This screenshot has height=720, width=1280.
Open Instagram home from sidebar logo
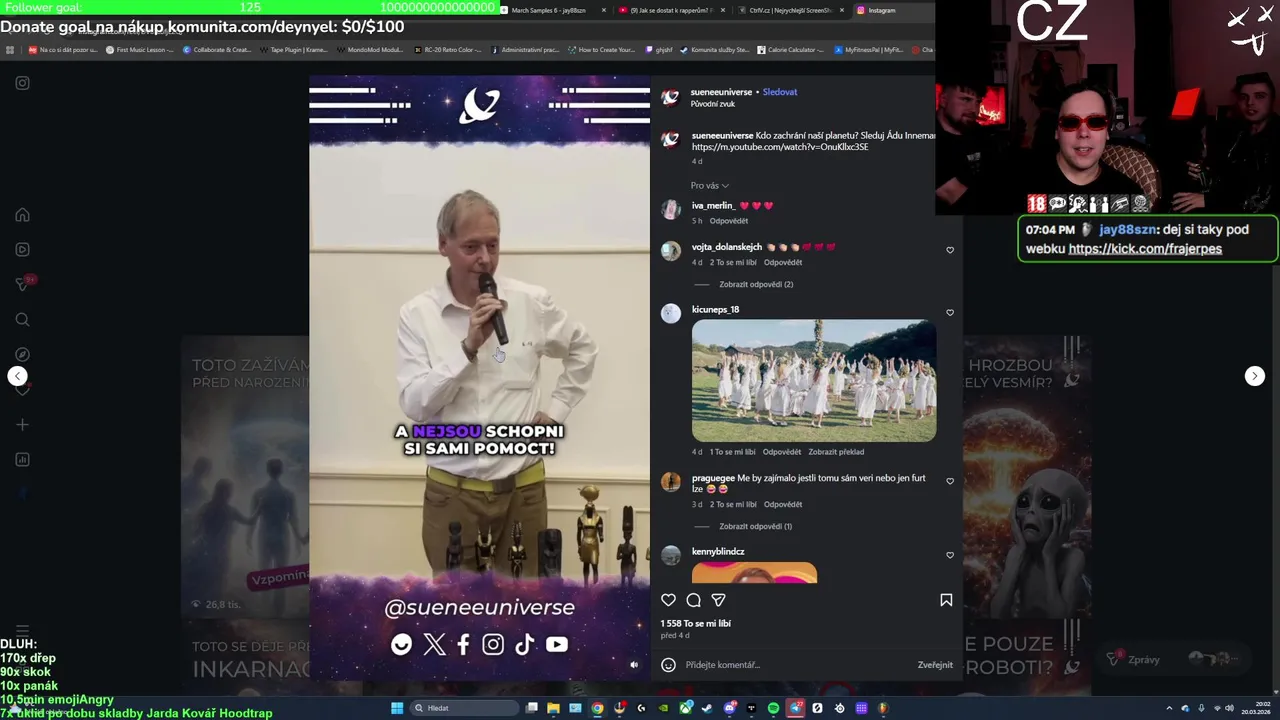(x=22, y=83)
